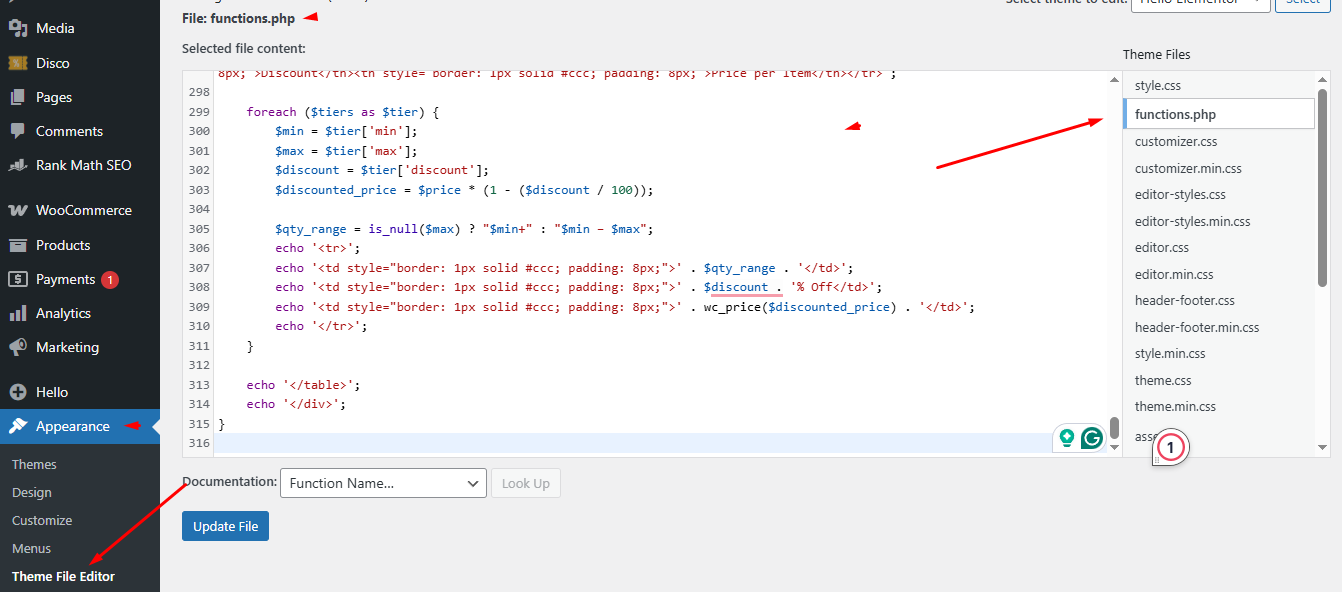
Task: Open editor.min.css theme file
Action: (x=1174, y=274)
